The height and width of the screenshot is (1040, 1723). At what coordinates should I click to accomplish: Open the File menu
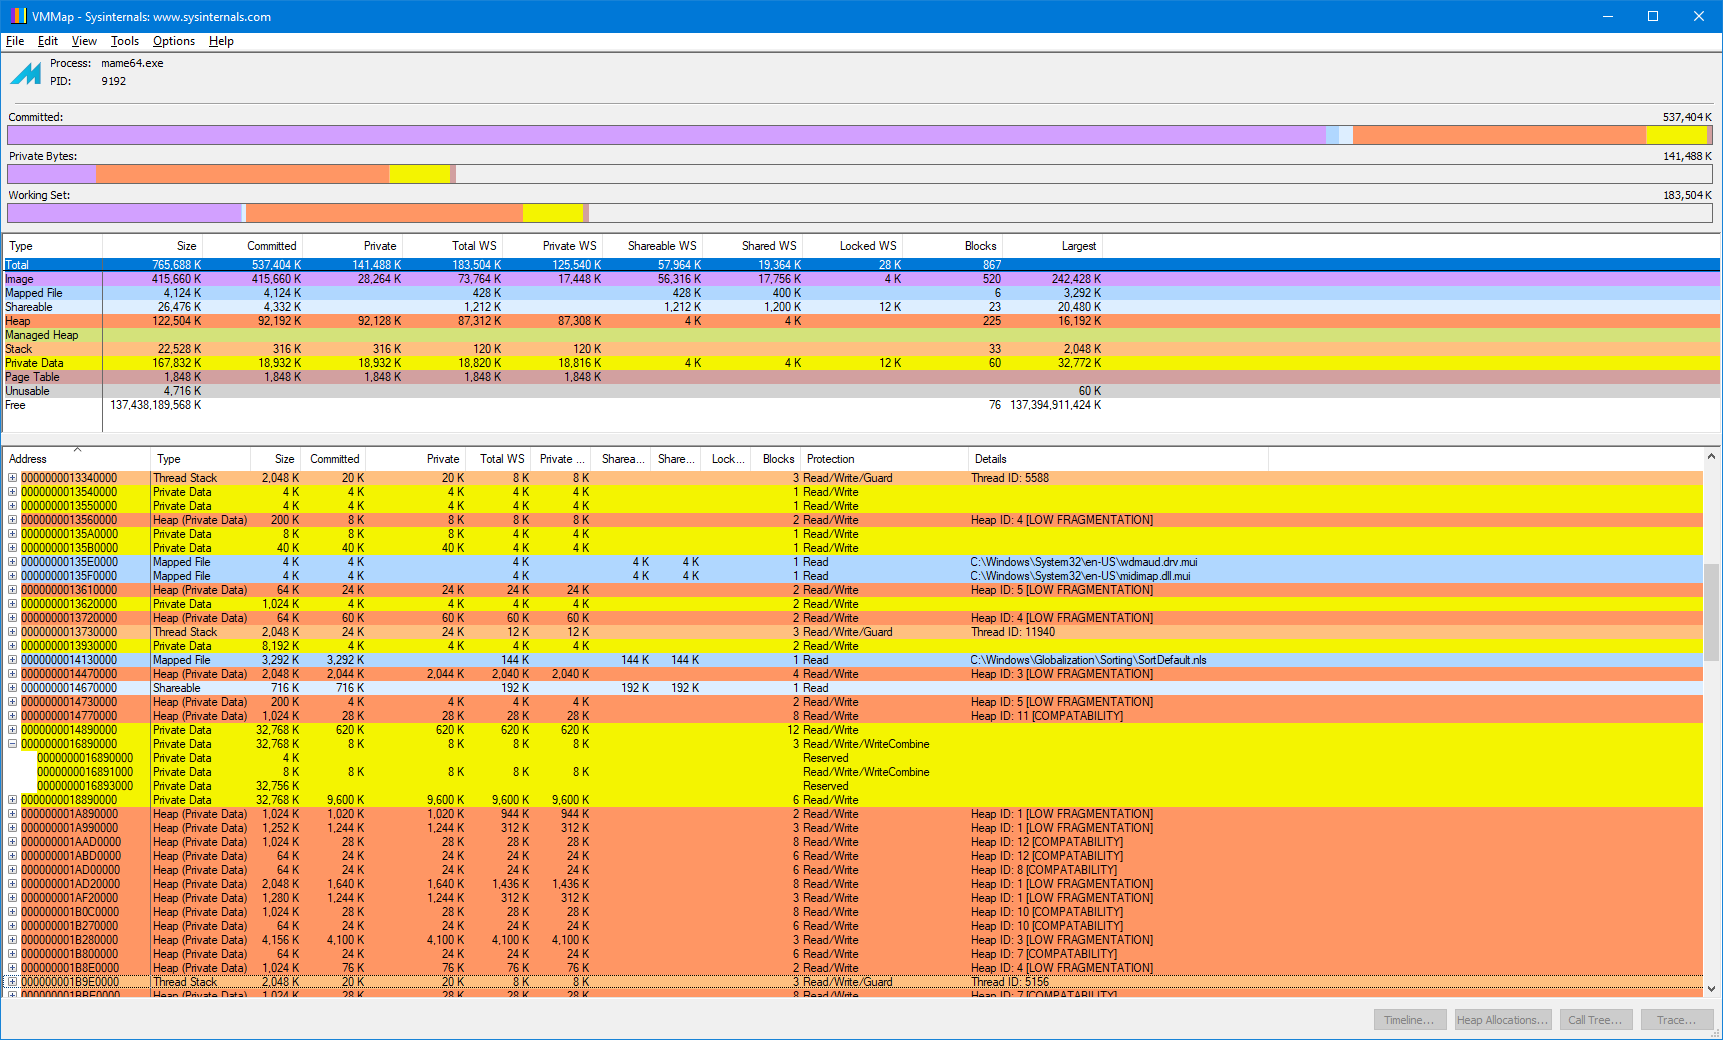click(15, 41)
